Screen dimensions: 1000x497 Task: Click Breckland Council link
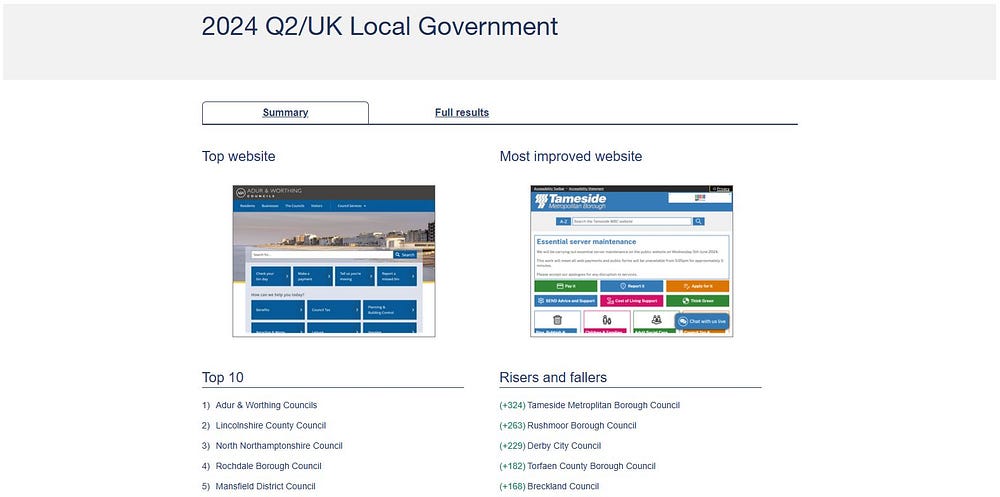[x=563, y=487]
